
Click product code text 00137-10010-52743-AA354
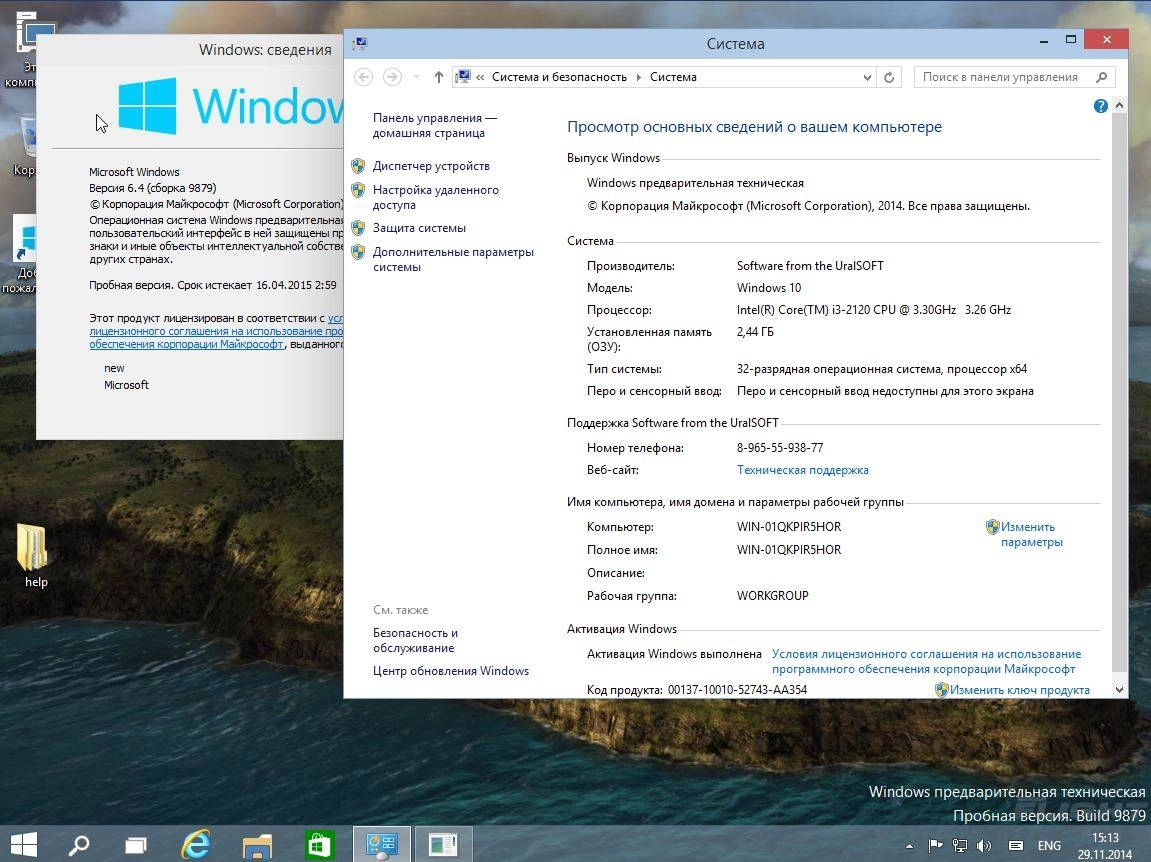click(x=737, y=690)
